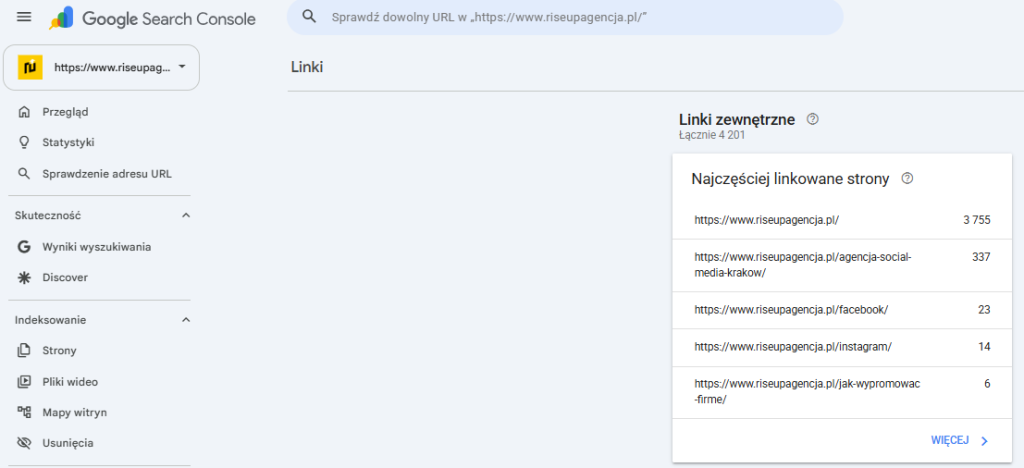Click WIĘCEJ to see more linked pages
Screen dimensions: 1024x468
[950, 441]
